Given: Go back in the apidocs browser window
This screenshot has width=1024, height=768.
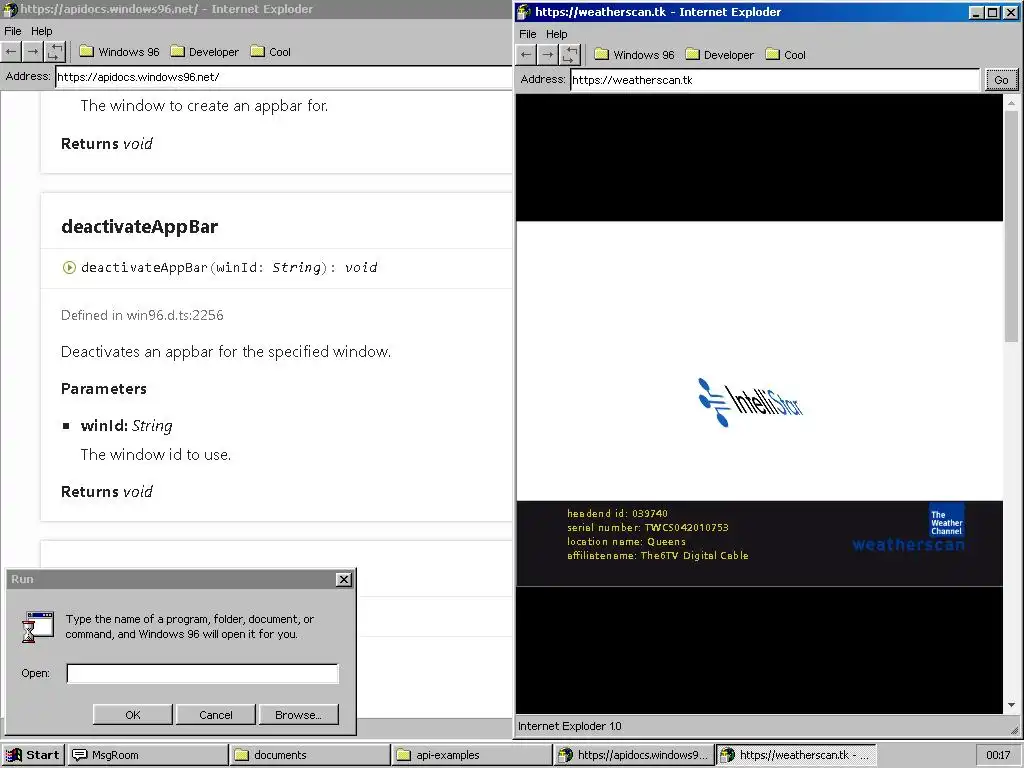Looking at the screenshot, I should (11, 52).
